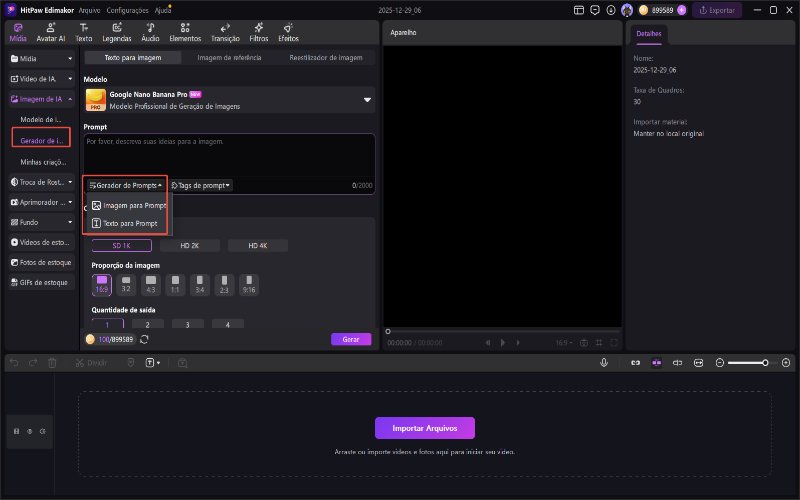This screenshot has width=800, height=500.
Task: Open the Áudio tool
Action: tap(150, 33)
